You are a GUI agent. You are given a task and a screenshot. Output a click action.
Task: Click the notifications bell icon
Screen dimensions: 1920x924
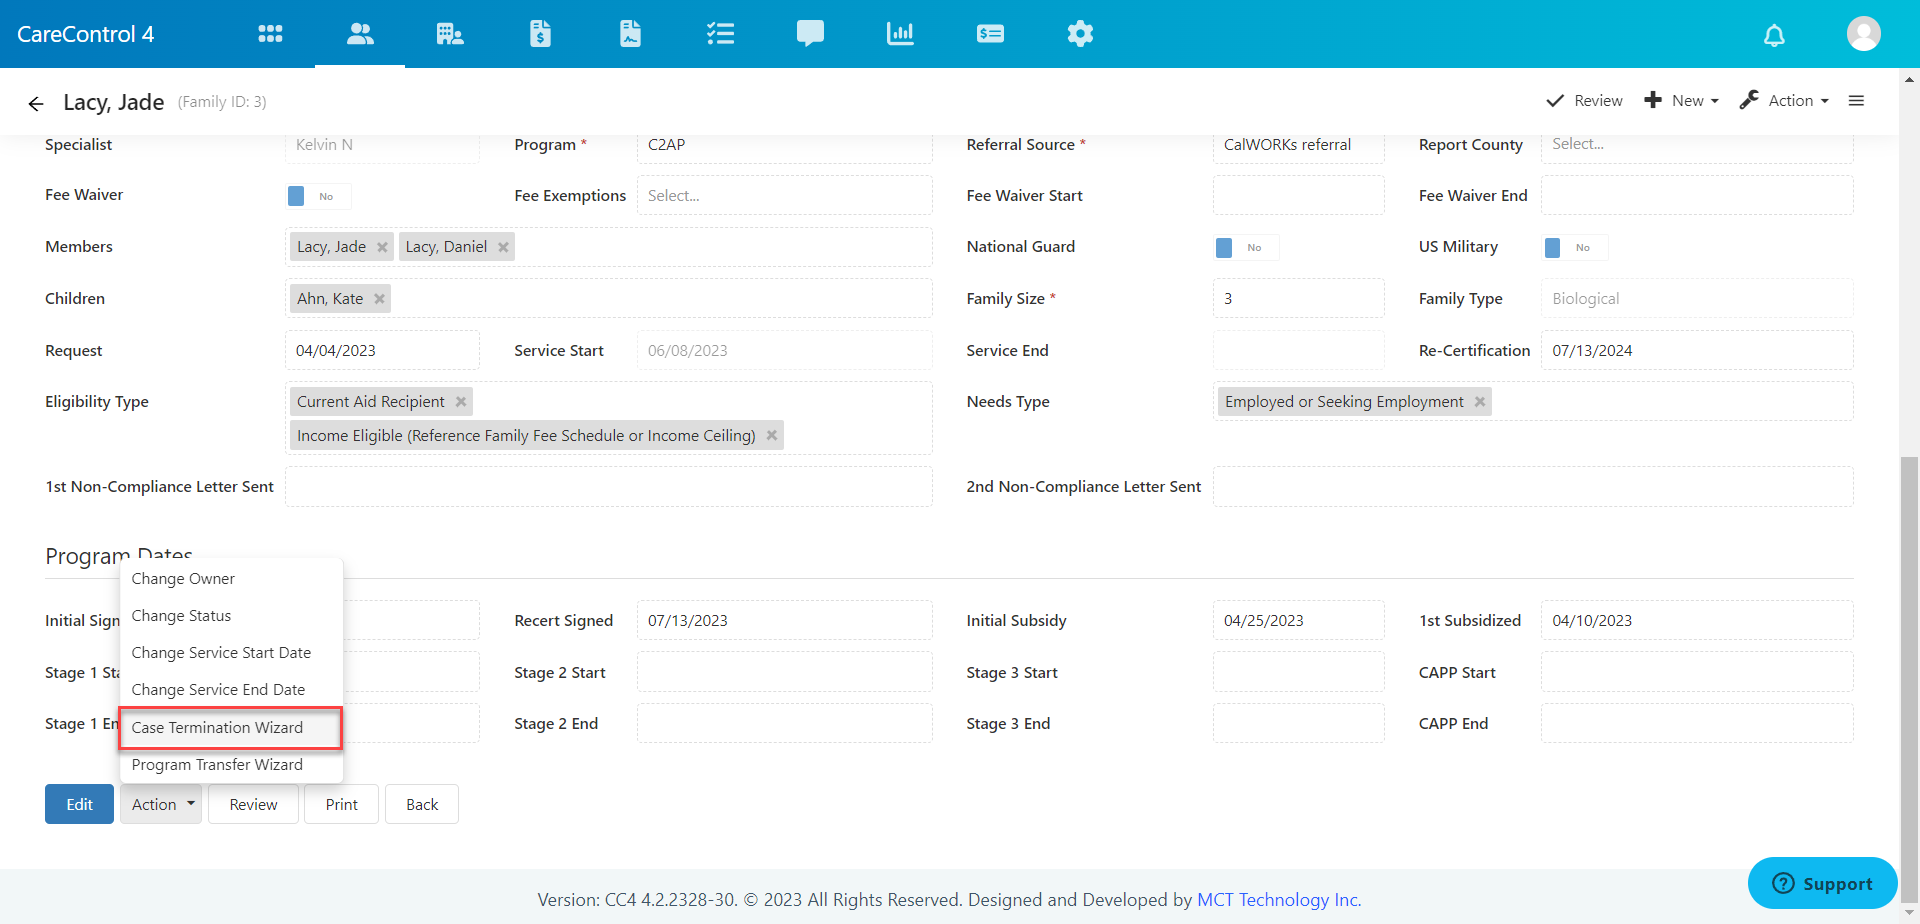[x=1774, y=36]
